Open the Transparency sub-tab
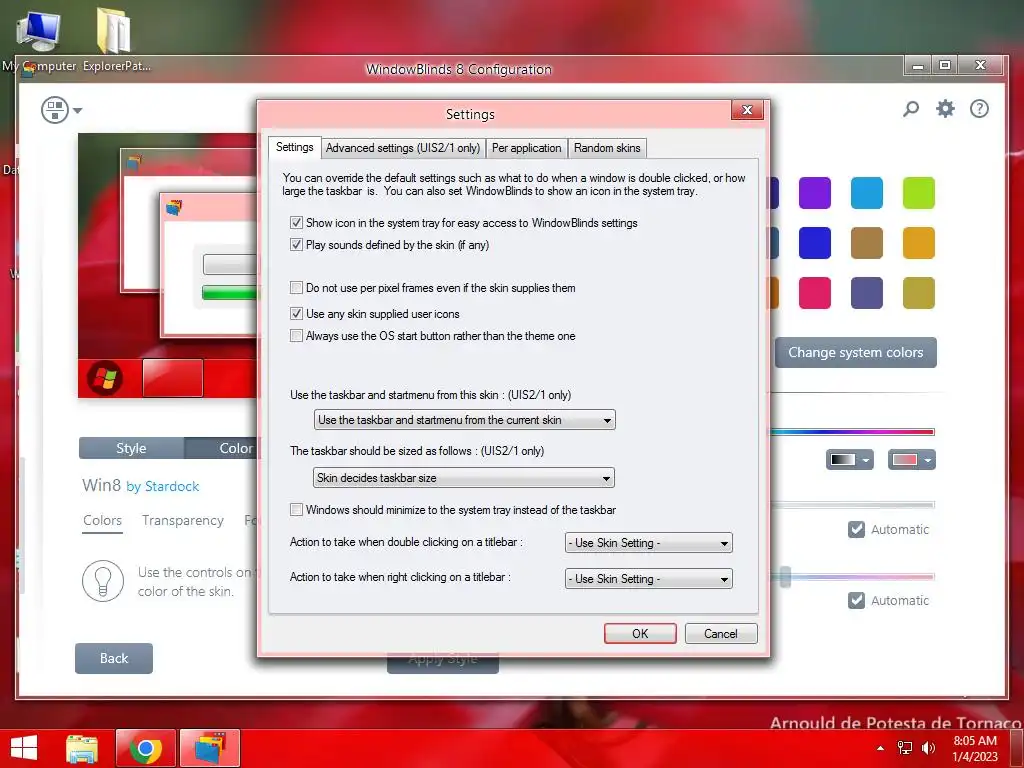 [183, 520]
